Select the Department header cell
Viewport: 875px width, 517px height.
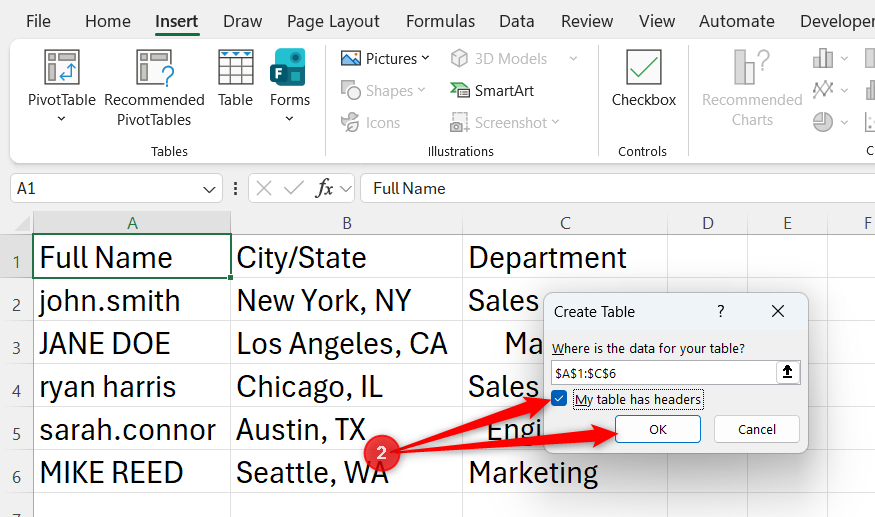coord(565,257)
